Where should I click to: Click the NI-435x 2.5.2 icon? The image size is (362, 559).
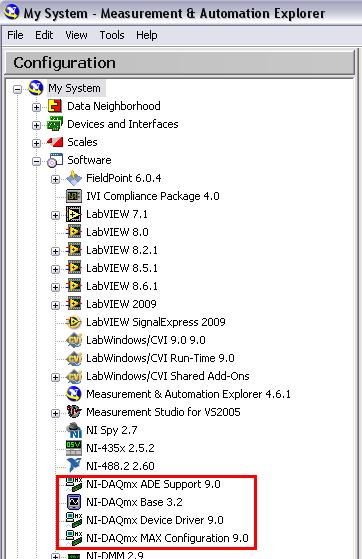tap(74, 448)
